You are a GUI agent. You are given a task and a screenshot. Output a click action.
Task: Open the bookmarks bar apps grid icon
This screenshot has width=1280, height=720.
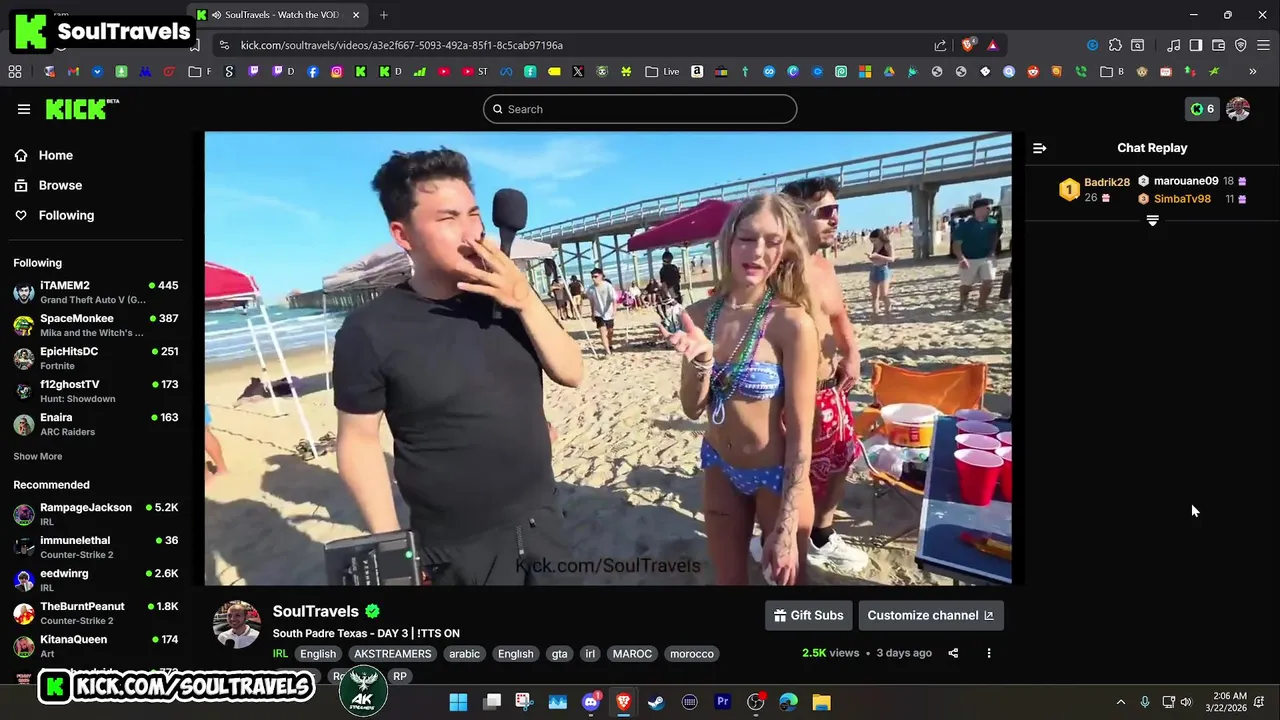point(15,72)
